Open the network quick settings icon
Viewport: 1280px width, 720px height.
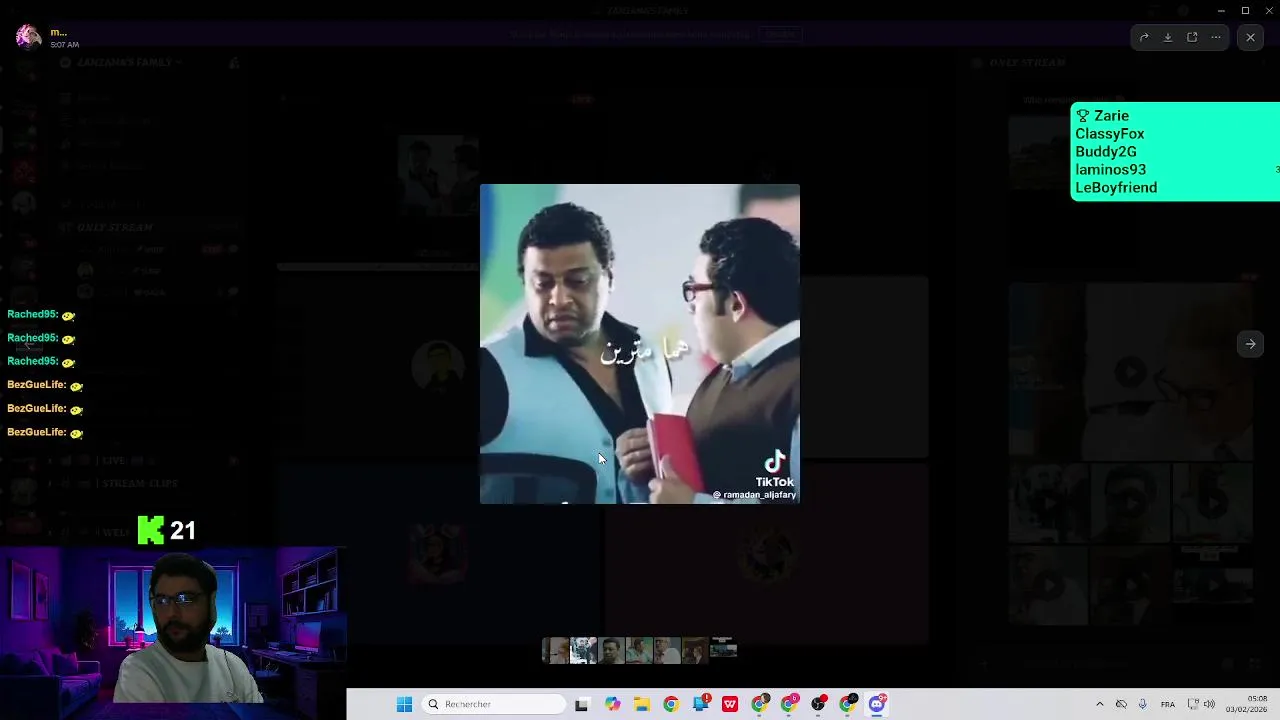click(x=1193, y=704)
